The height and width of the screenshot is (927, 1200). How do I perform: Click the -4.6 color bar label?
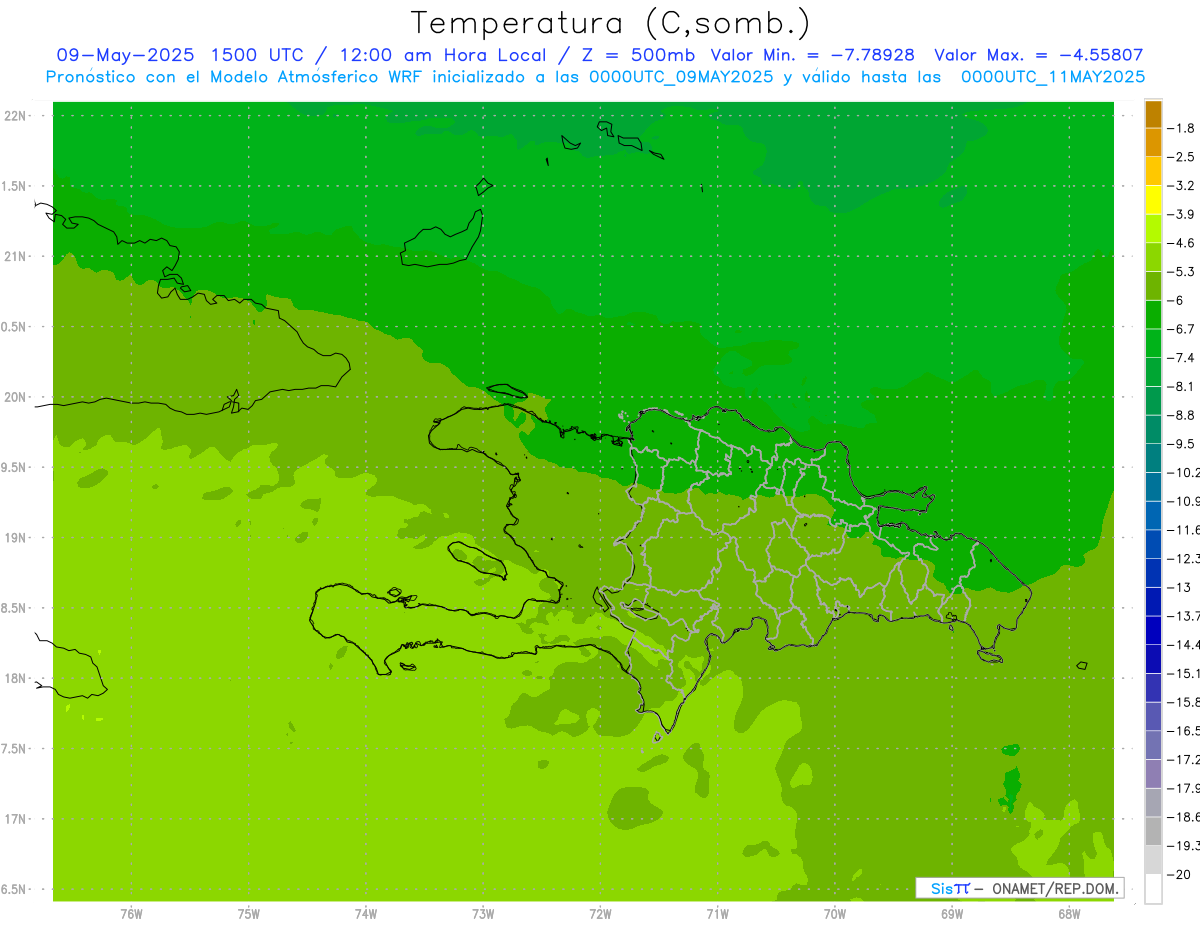click(1182, 243)
